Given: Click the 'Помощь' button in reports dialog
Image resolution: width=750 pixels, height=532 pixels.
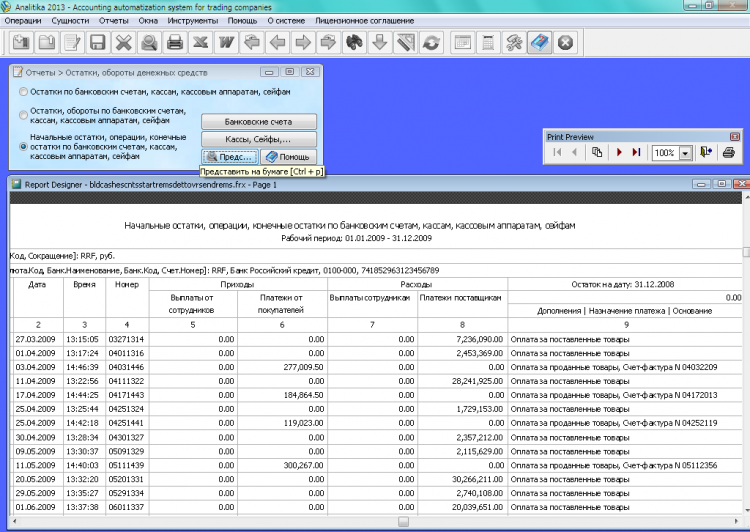Looking at the screenshot, I should (288, 157).
